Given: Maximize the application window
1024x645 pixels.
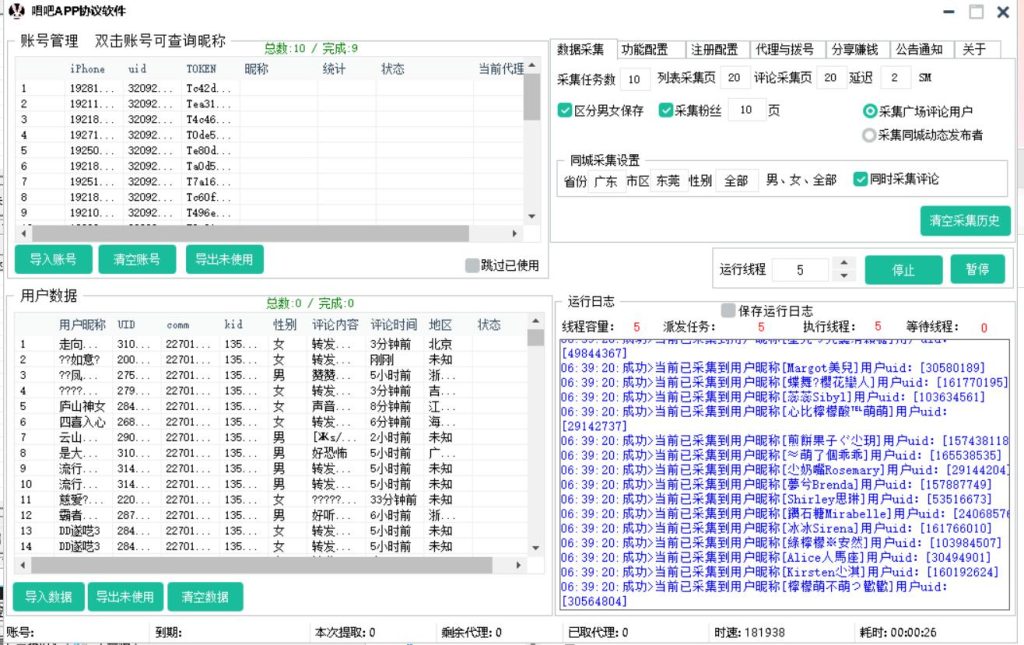Looking at the screenshot, I should pos(975,12).
